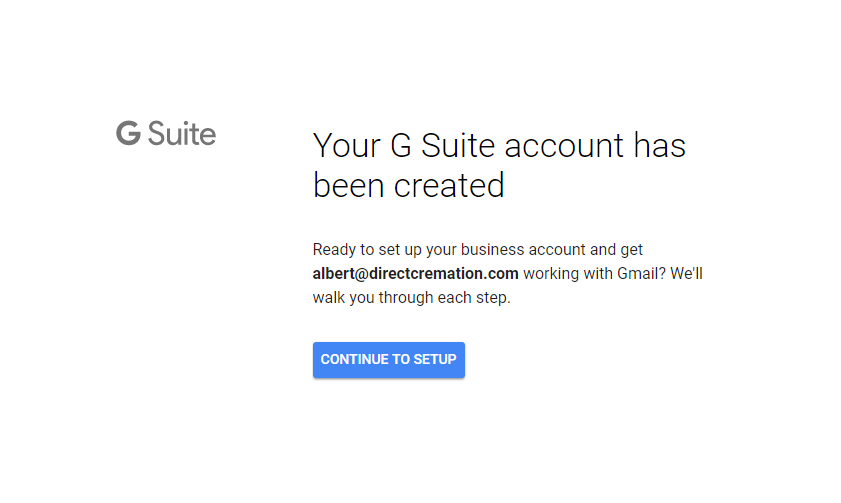The image size is (841, 503).
Task: Click 'working with' in the description text
Action: [x=564, y=274]
